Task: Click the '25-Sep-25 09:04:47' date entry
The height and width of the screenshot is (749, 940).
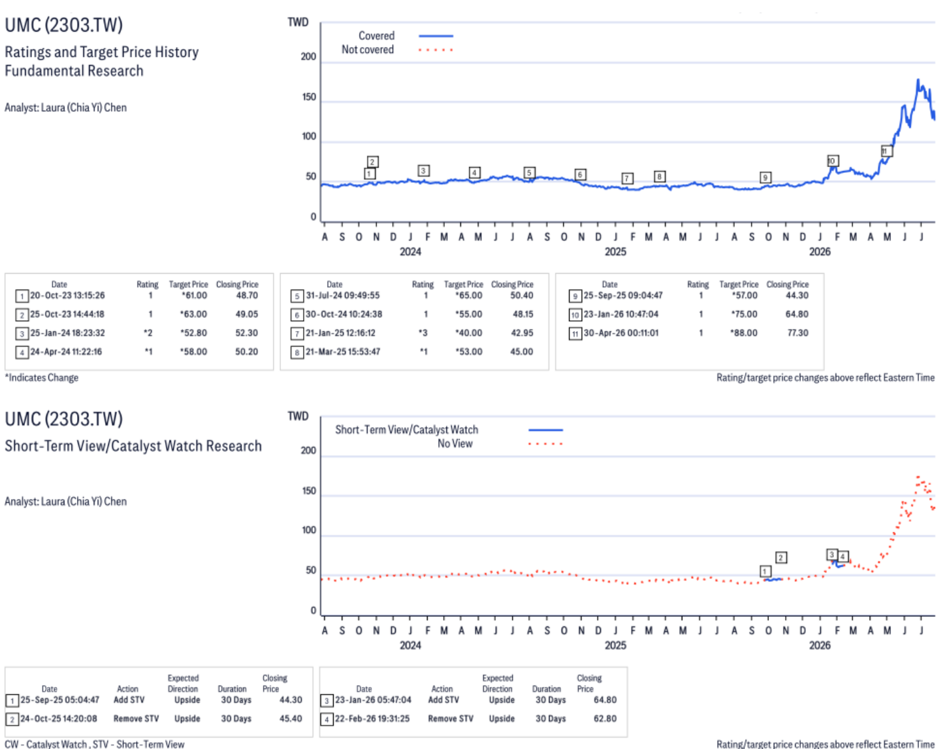Action: pyautogui.click(x=623, y=296)
